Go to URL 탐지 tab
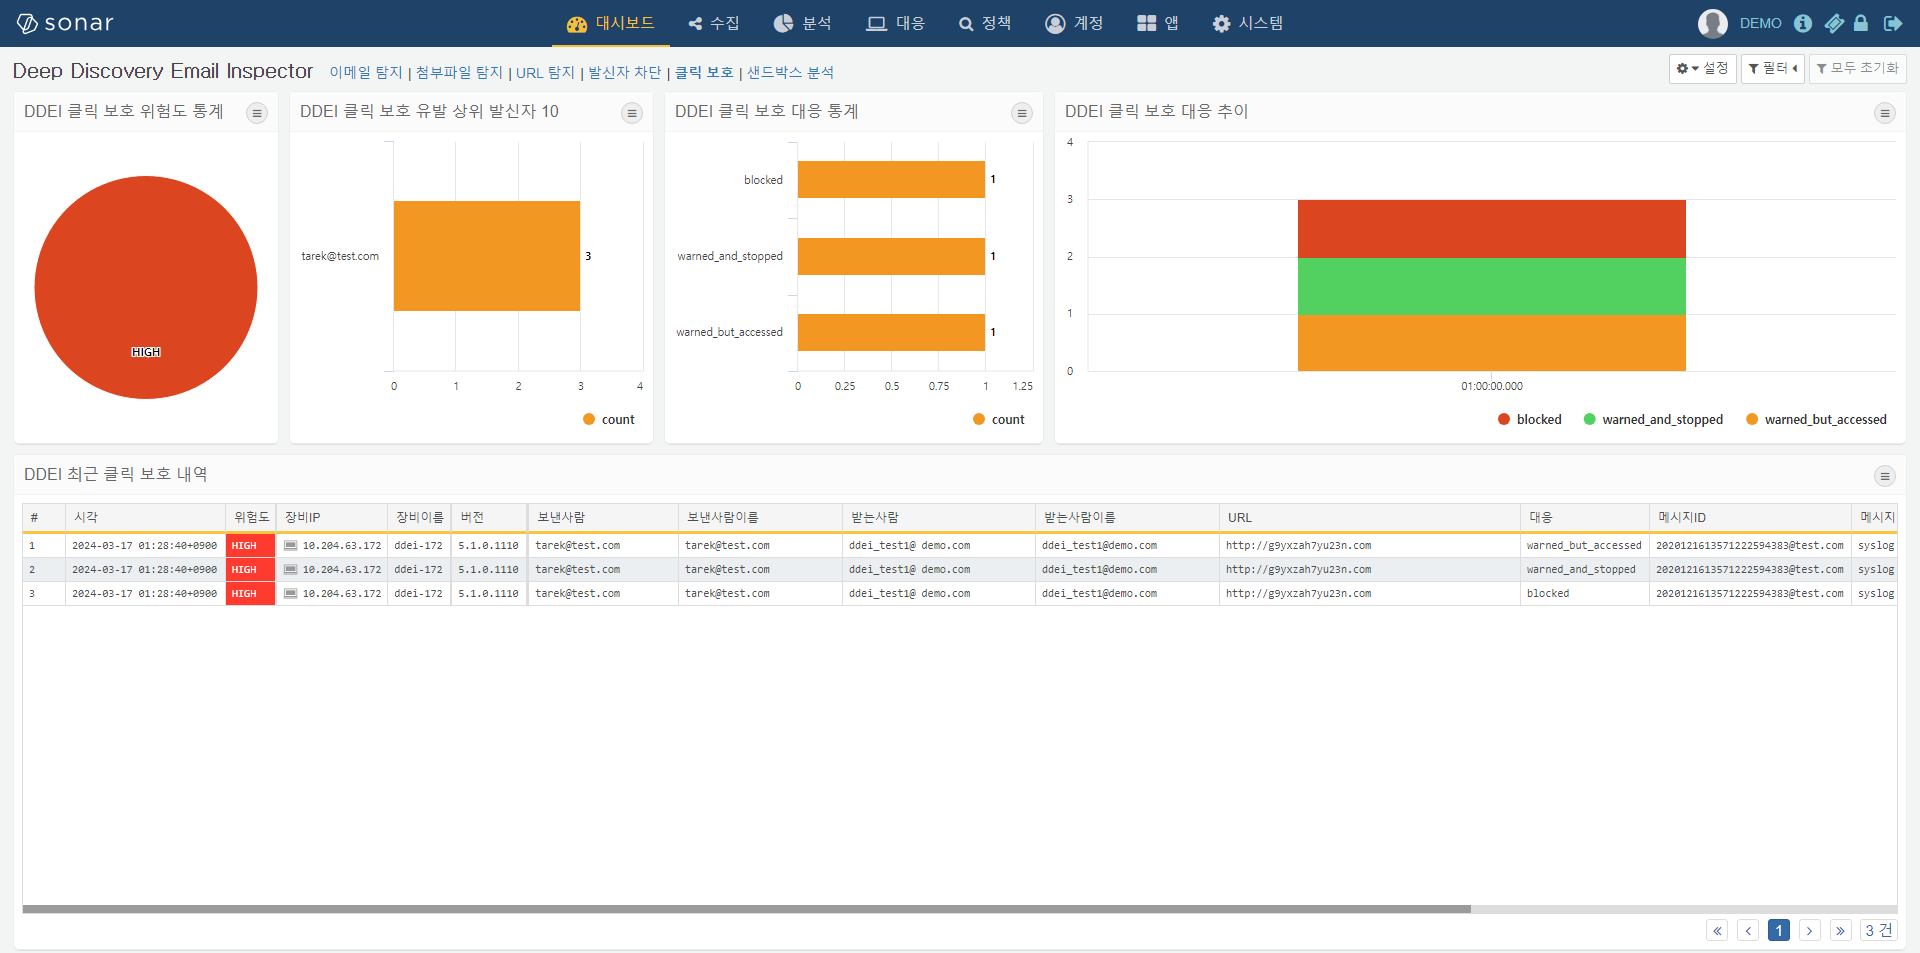Viewport: 1920px width, 953px height. (545, 72)
